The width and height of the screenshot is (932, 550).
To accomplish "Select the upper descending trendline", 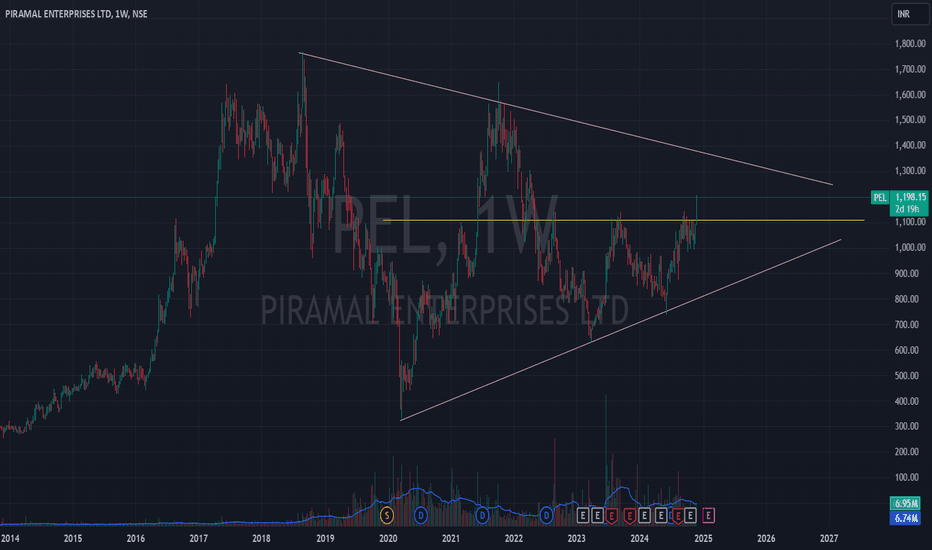I will pos(565,119).
